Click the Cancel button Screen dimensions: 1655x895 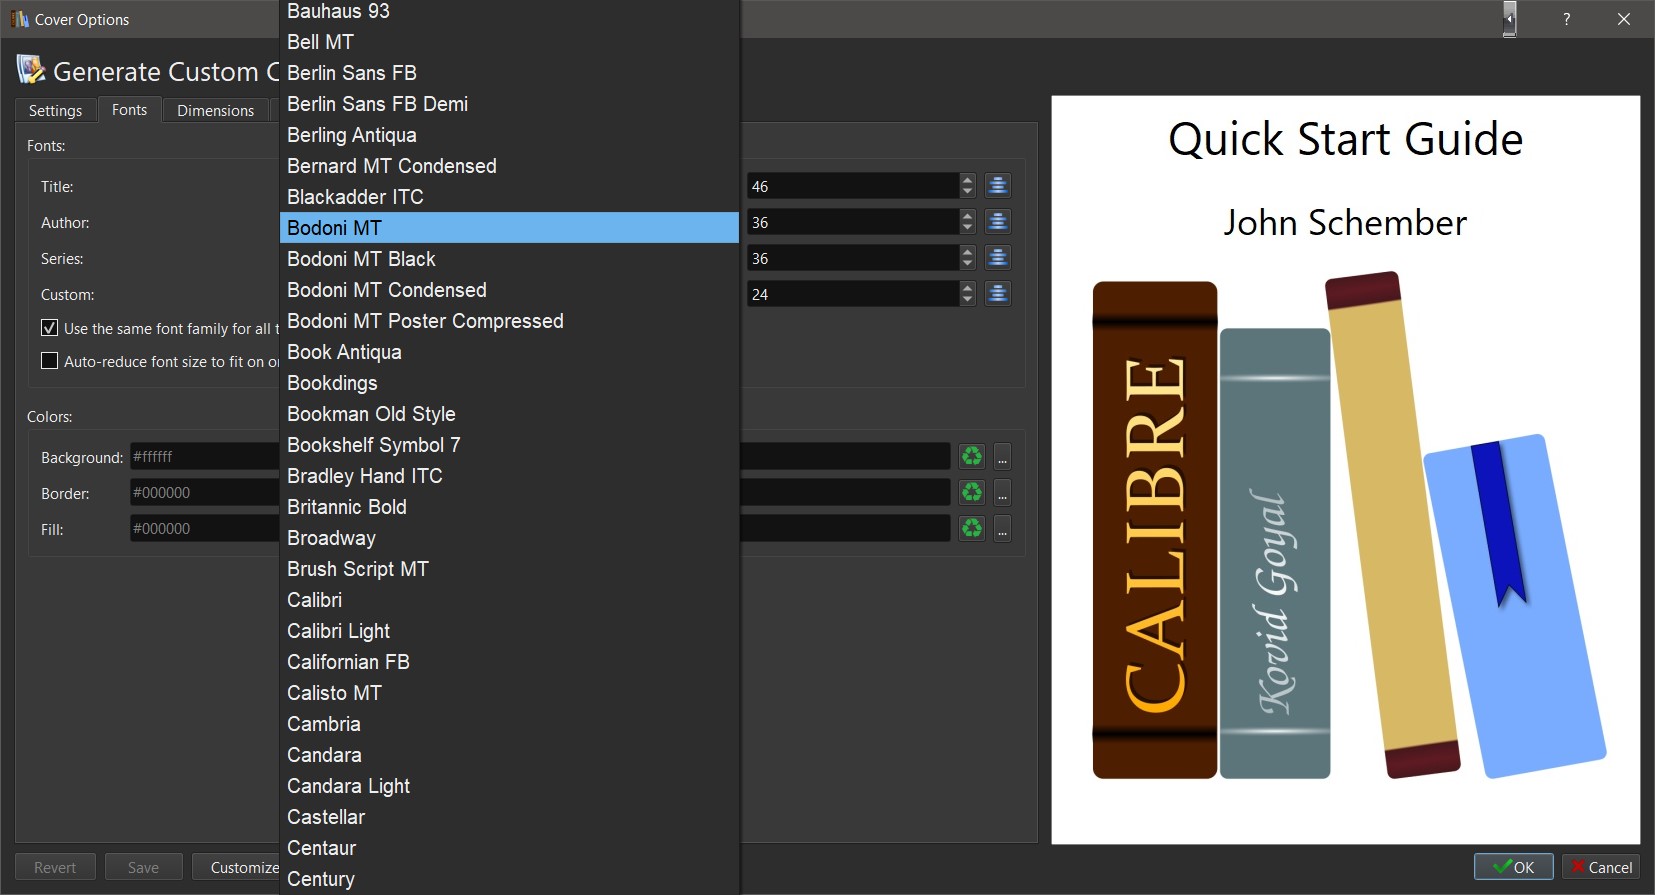pos(1600,867)
